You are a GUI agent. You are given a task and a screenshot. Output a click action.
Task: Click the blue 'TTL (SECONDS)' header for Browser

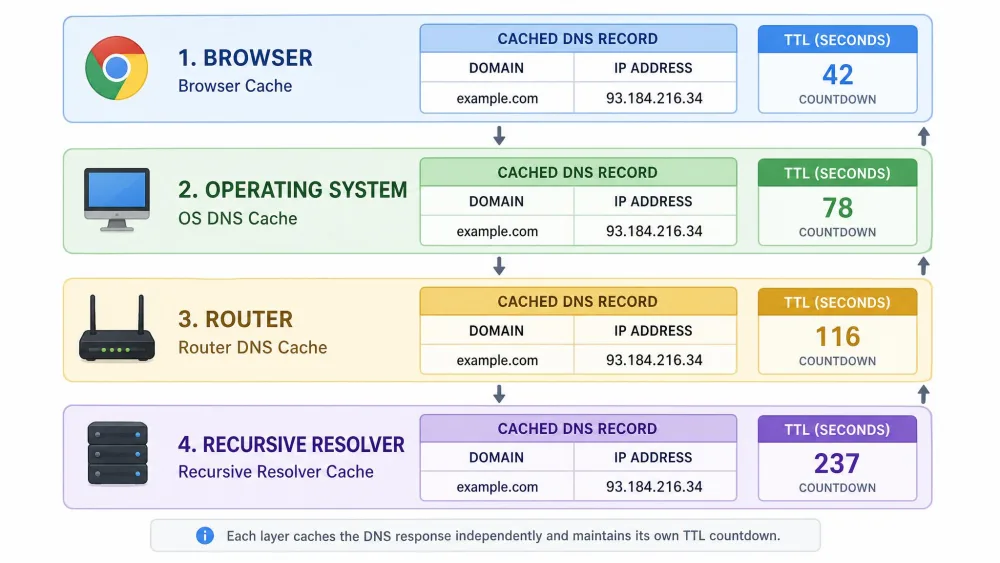837,40
